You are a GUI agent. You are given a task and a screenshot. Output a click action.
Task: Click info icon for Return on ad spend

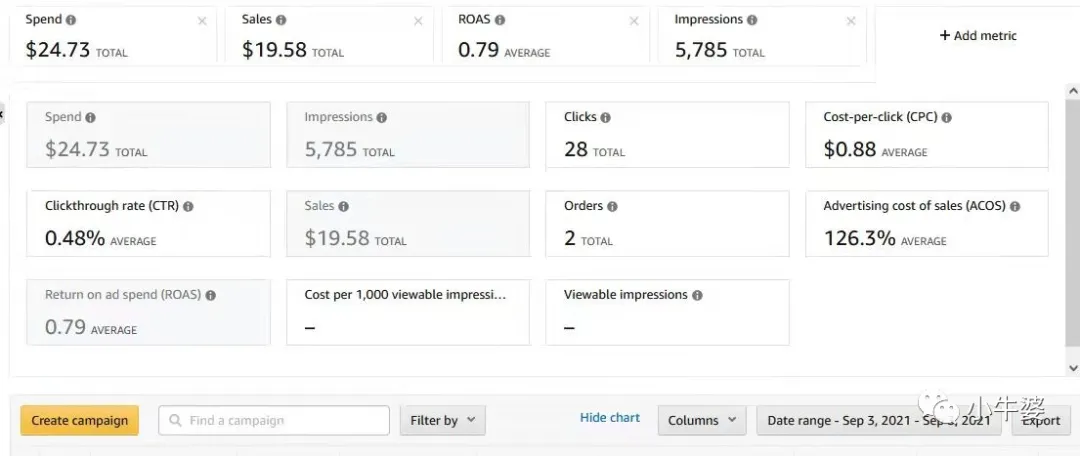point(210,295)
